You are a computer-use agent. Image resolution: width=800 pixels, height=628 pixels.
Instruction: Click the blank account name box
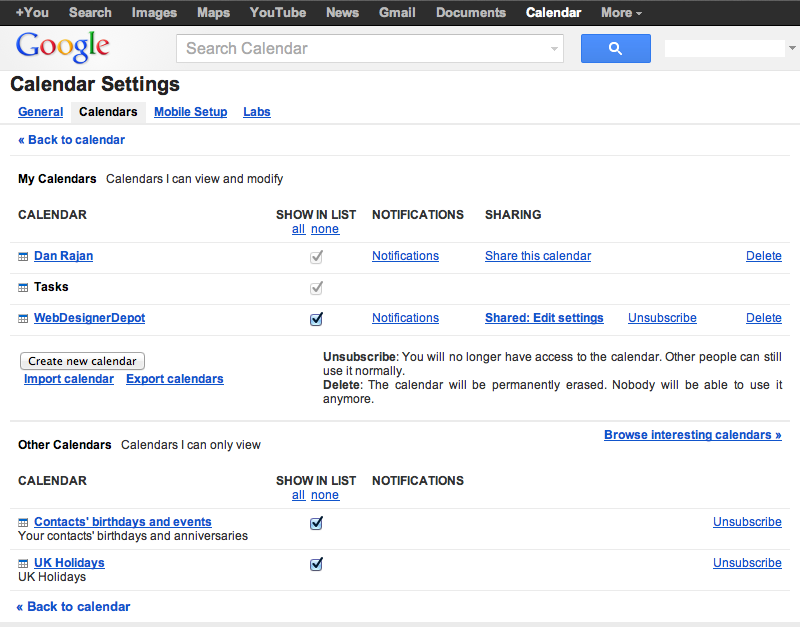724,48
